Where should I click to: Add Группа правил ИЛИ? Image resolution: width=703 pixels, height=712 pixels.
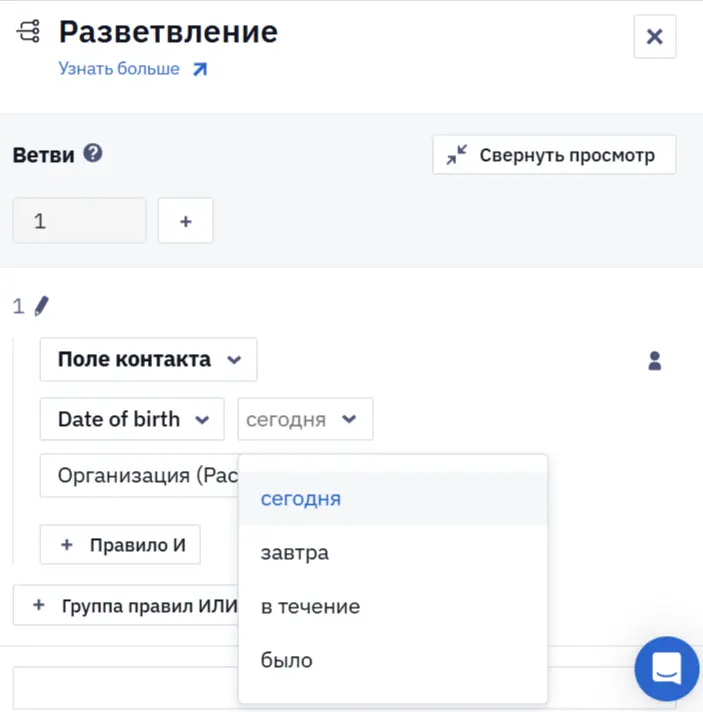click(126, 606)
